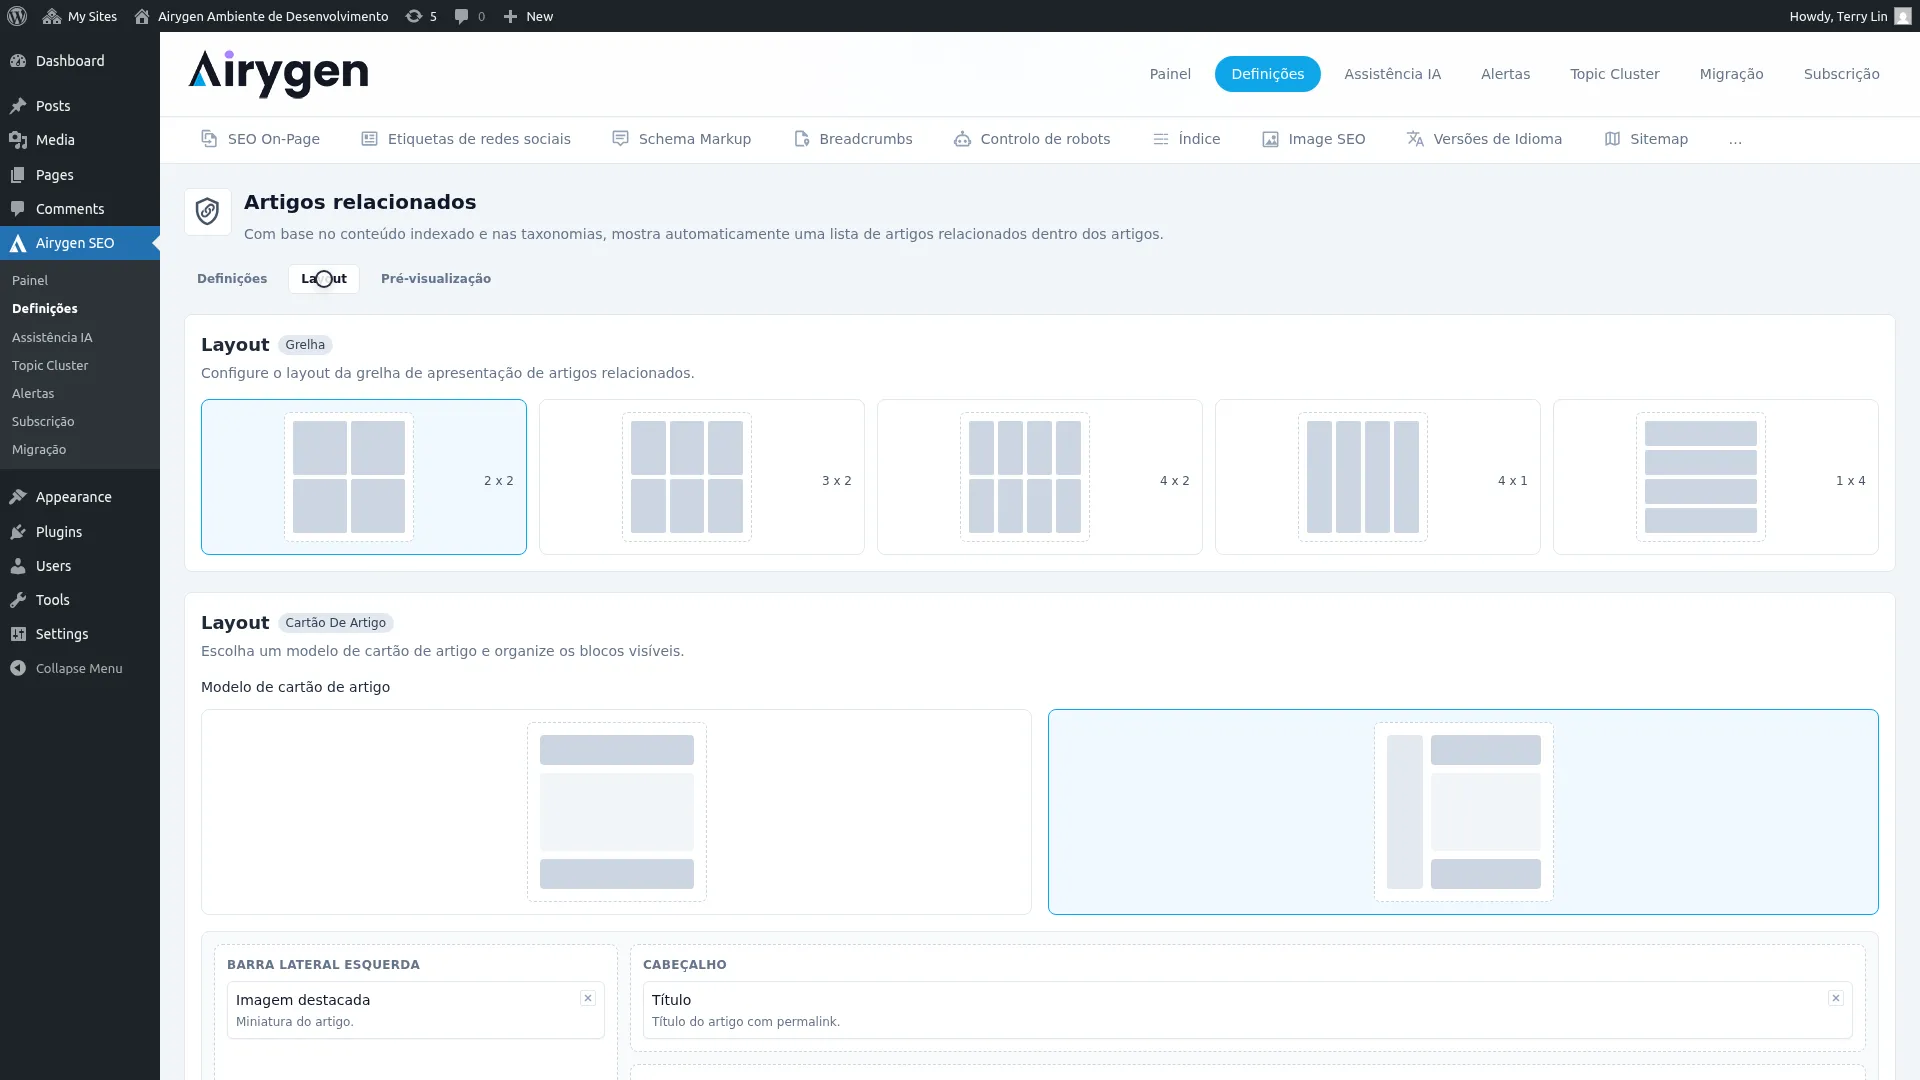Screen dimensions: 1920x1080
Task: Click the Users sidebar icon
Action: 18,566
